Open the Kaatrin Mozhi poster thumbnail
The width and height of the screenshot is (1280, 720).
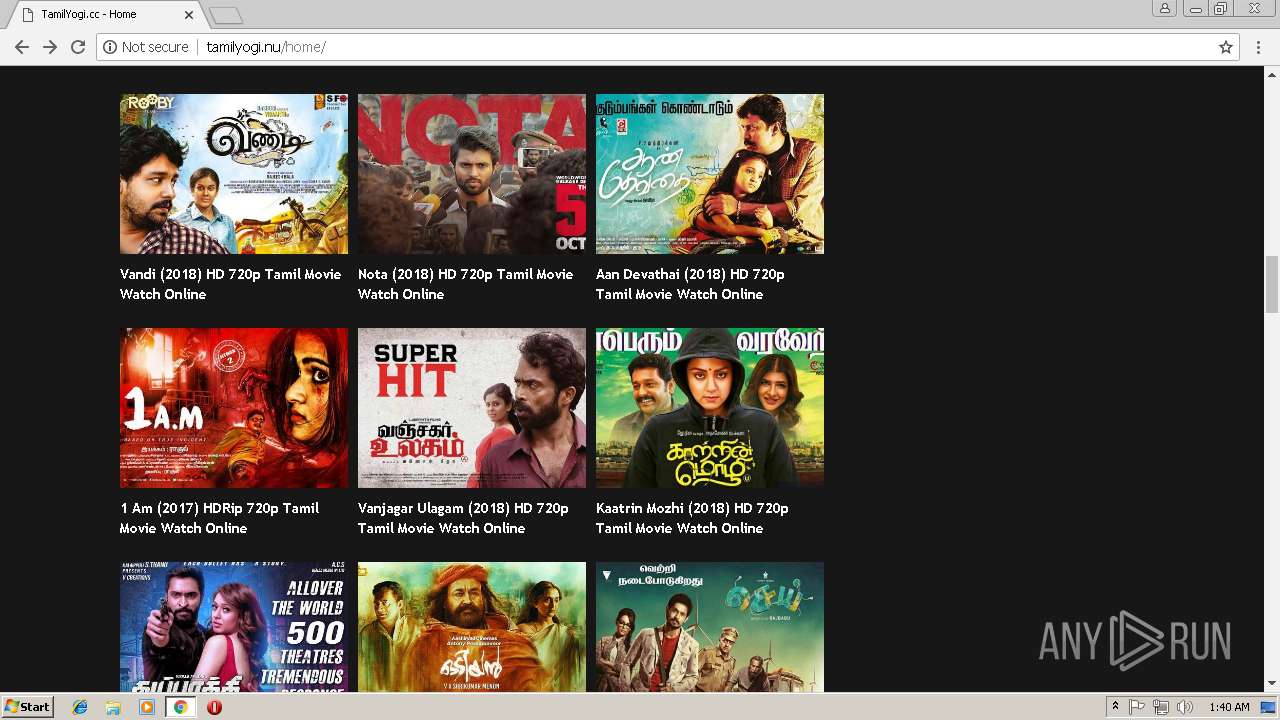(x=710, y=408)
